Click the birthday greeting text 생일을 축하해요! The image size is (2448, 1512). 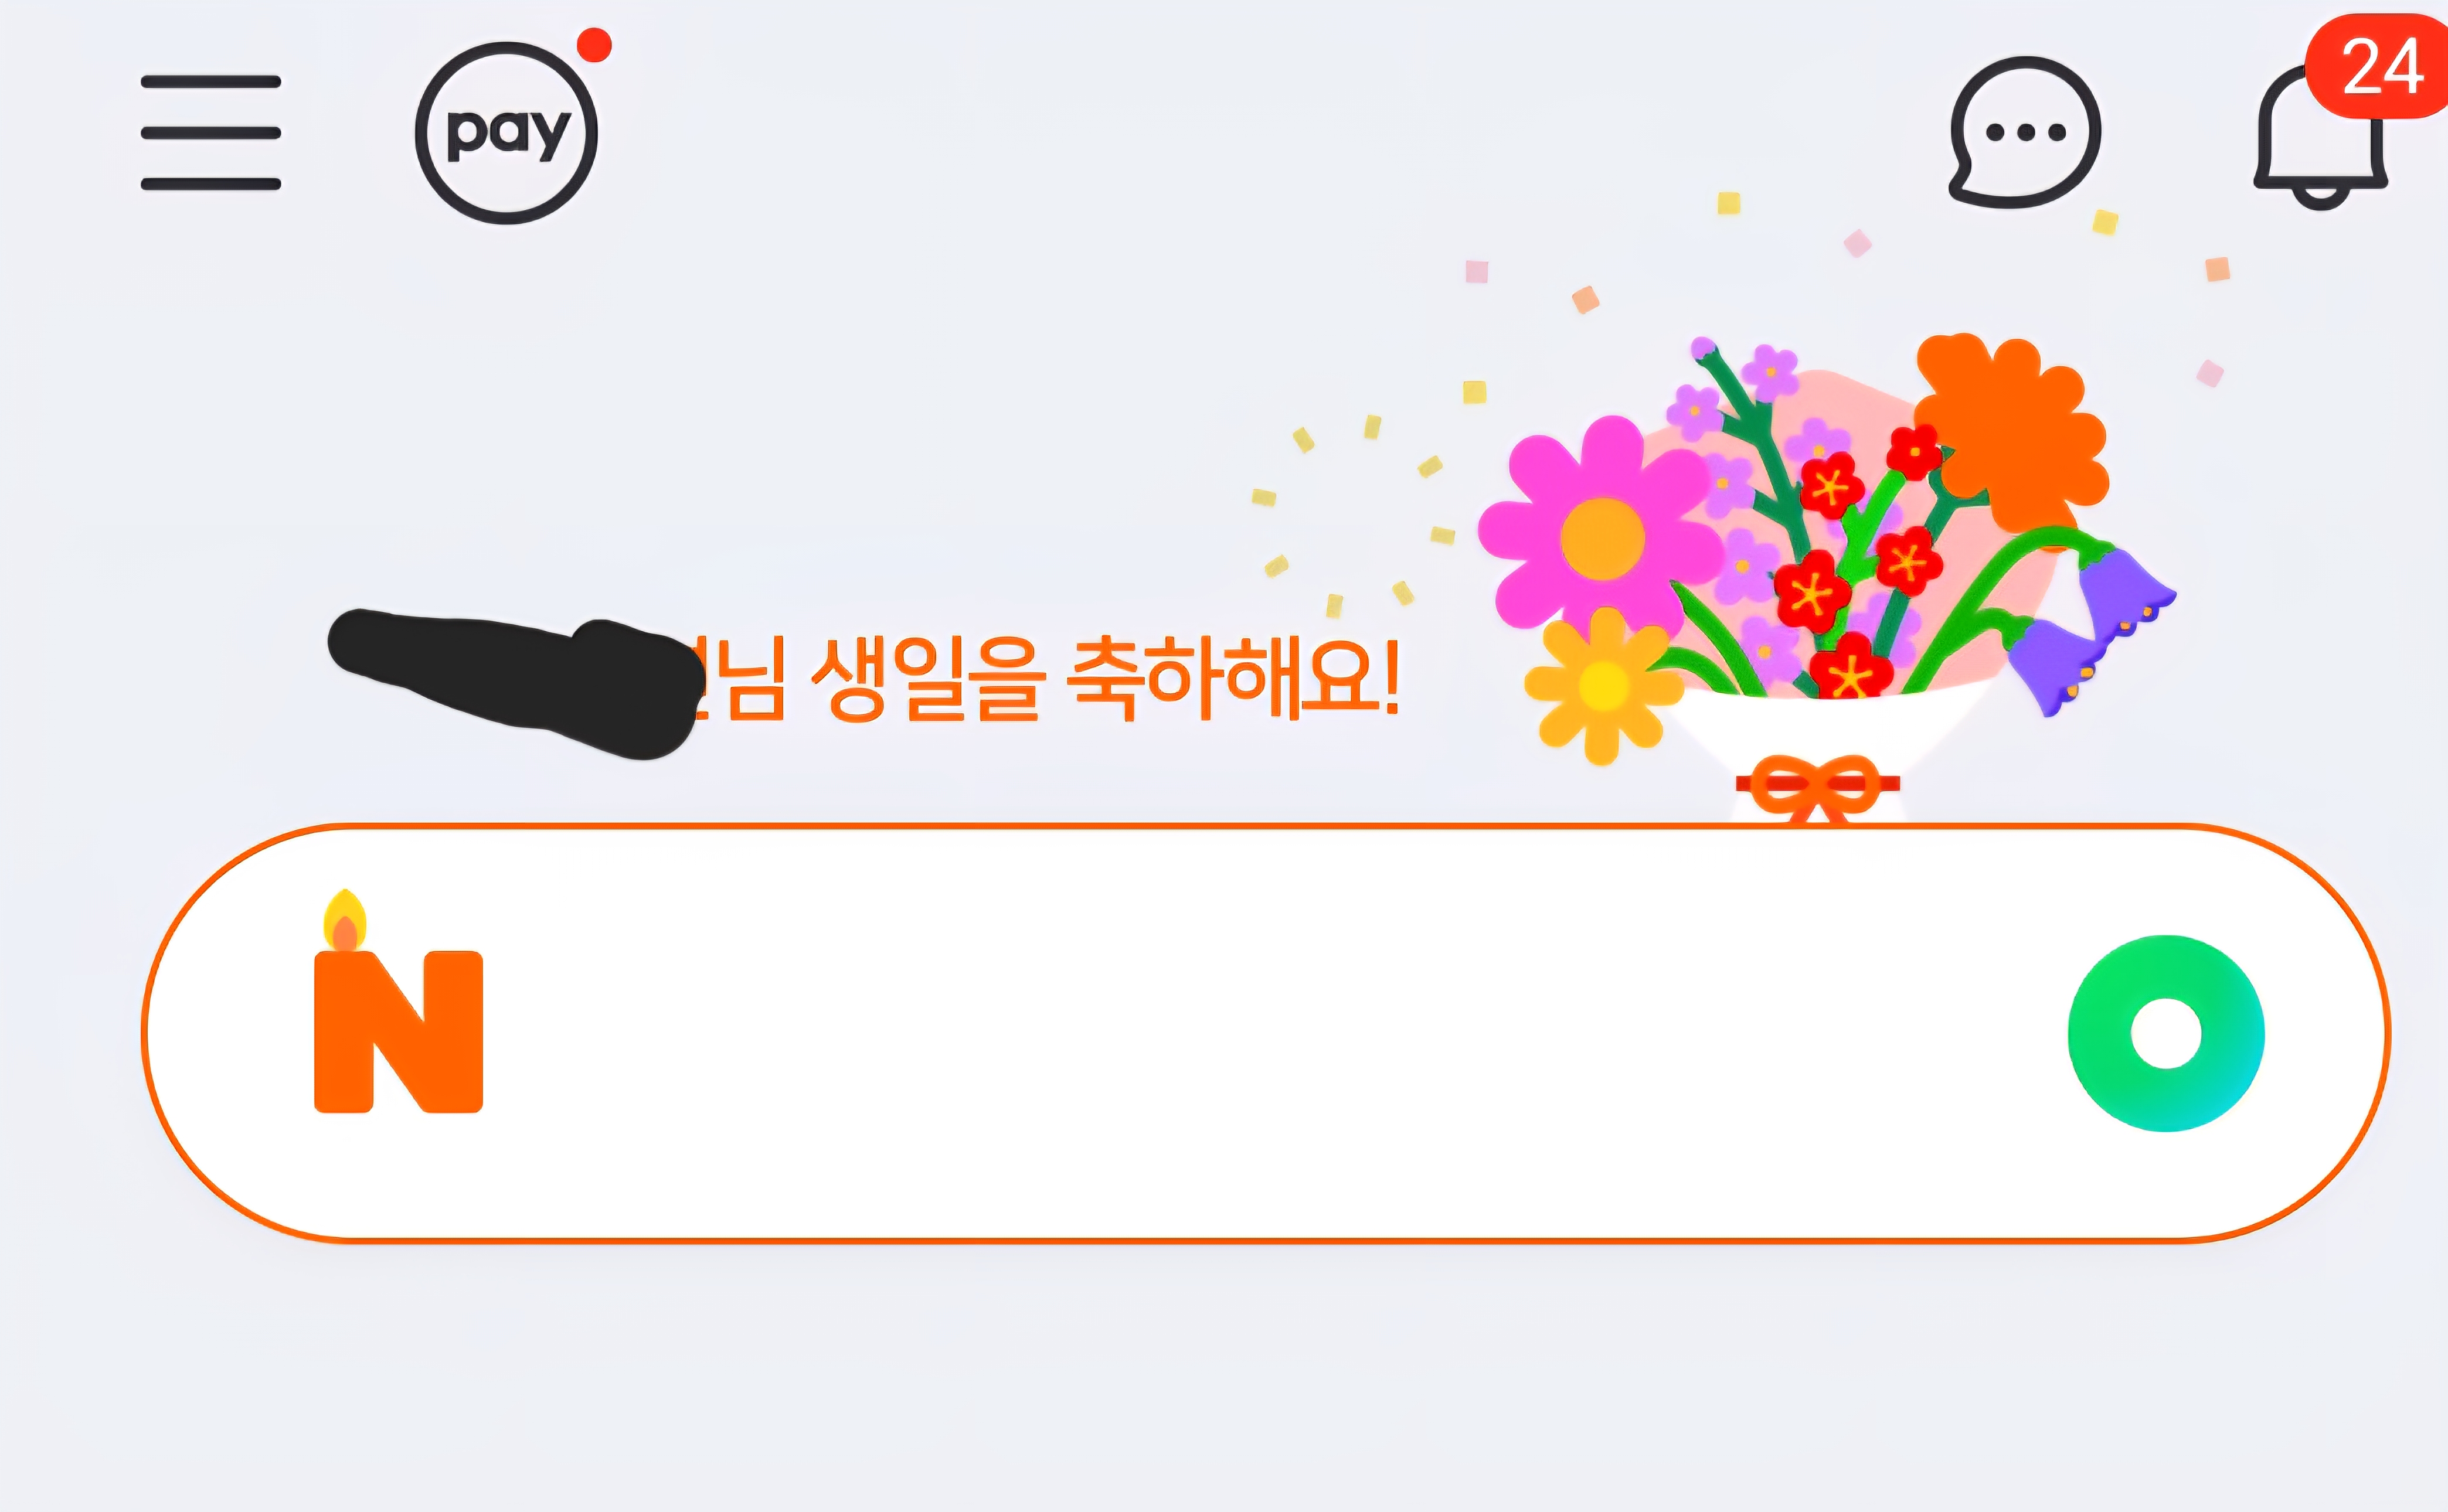(x=1105, y=679)
